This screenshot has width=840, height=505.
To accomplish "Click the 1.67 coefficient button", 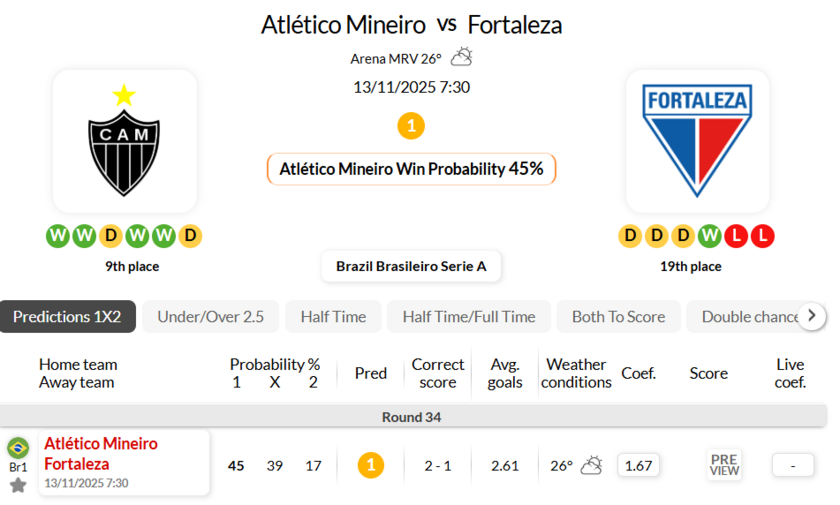I will [x=637, y=465].
